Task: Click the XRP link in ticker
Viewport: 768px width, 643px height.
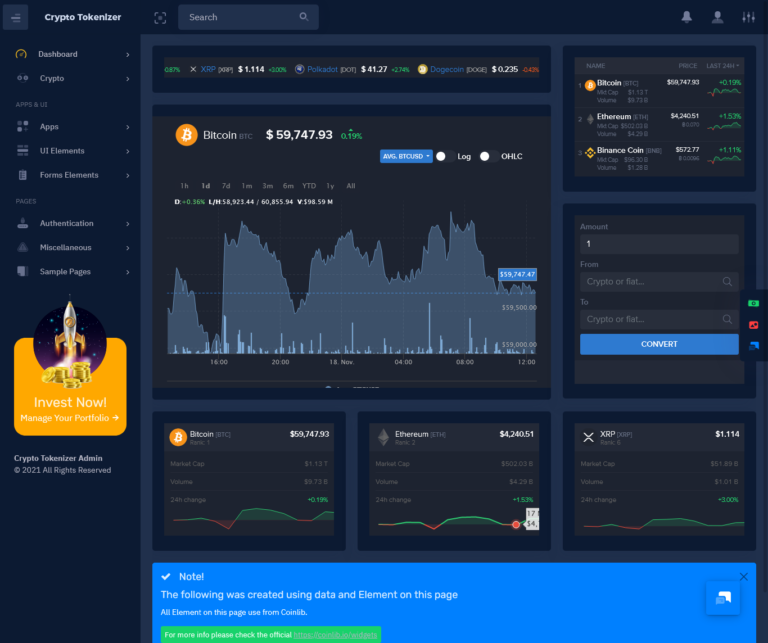Action: [x=208, y=70]
